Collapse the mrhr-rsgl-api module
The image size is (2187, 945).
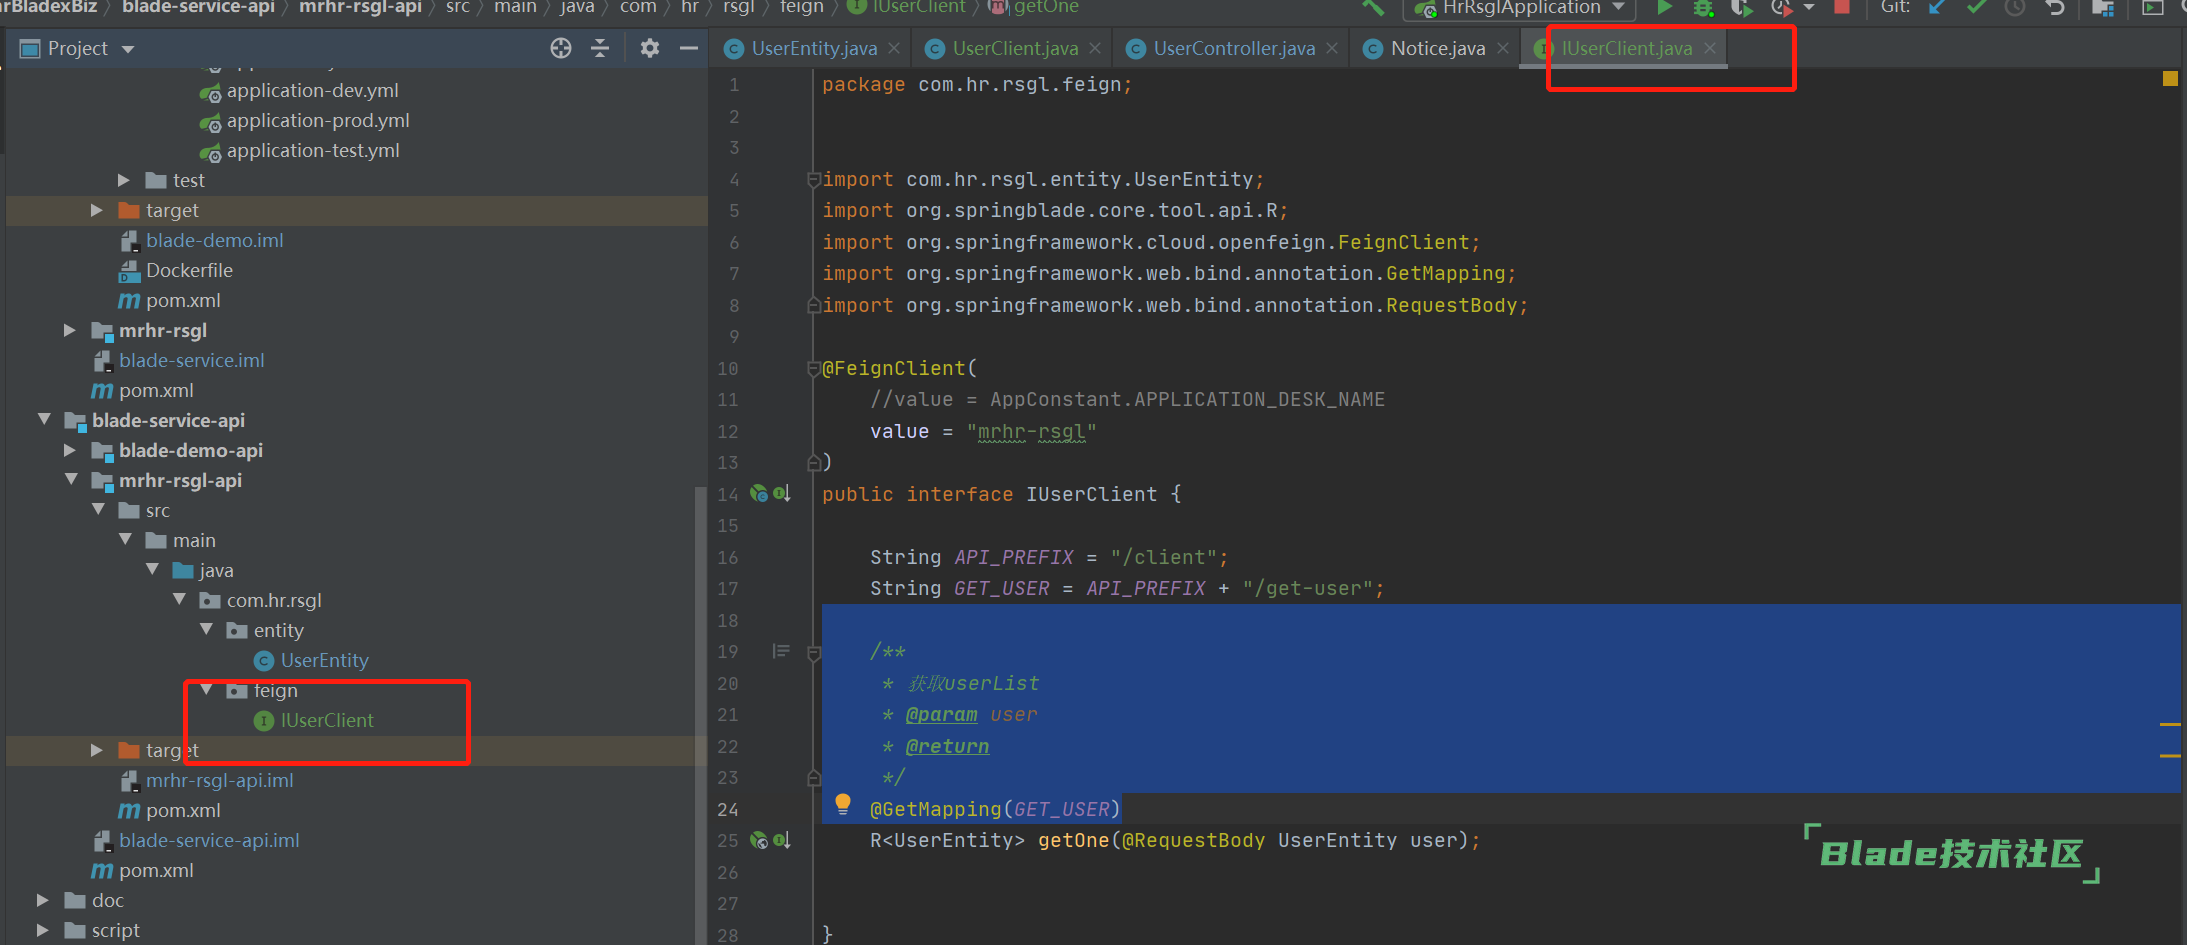(x=71, y=480)
